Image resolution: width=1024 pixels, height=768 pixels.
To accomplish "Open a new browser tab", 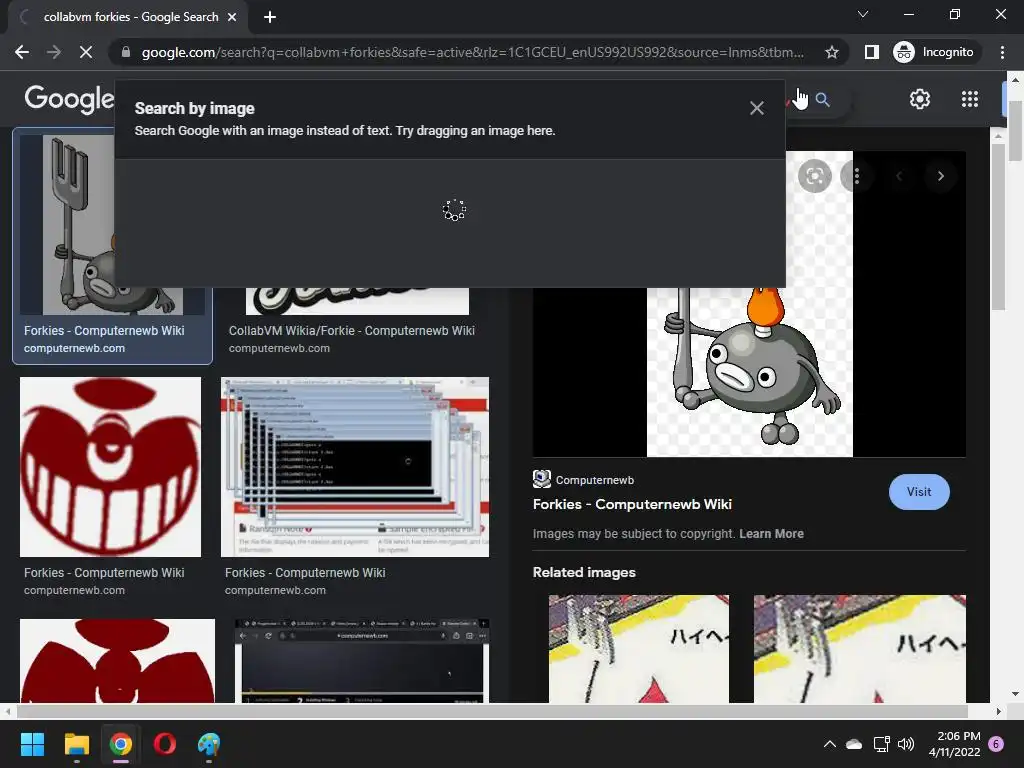I will 270,17.
